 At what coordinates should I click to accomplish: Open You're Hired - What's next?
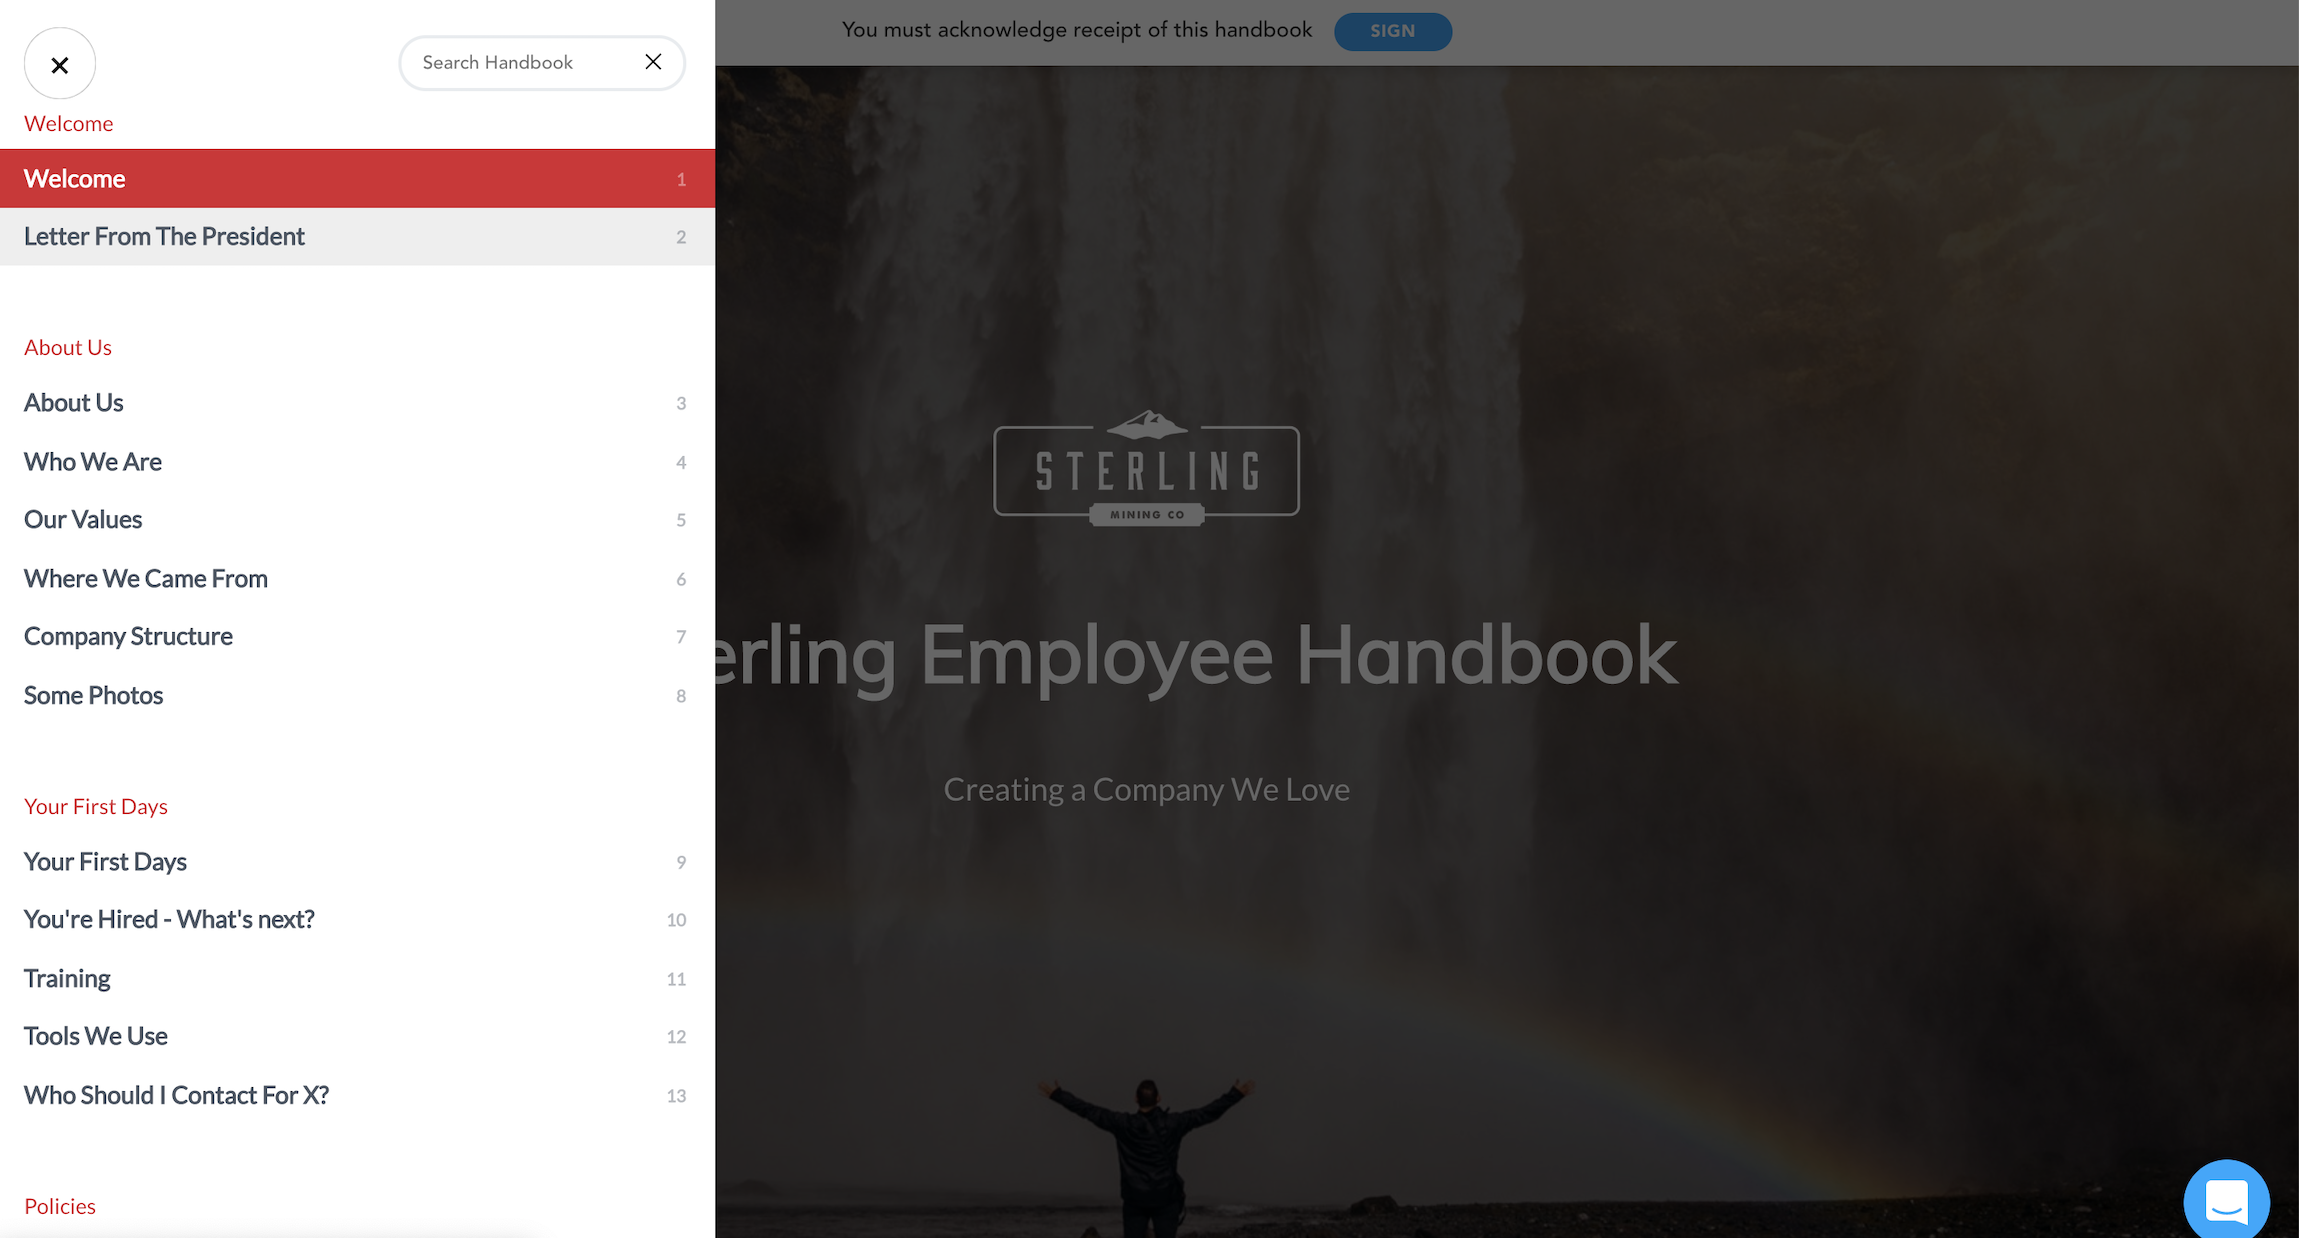[x=169, y=920]
